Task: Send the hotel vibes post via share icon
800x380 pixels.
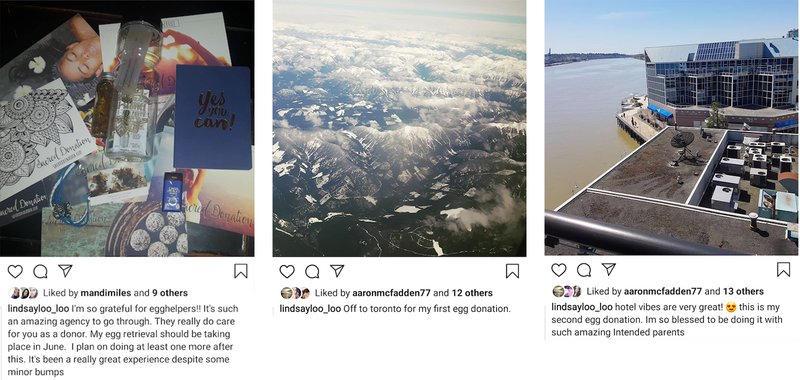Action: point(609,269)
